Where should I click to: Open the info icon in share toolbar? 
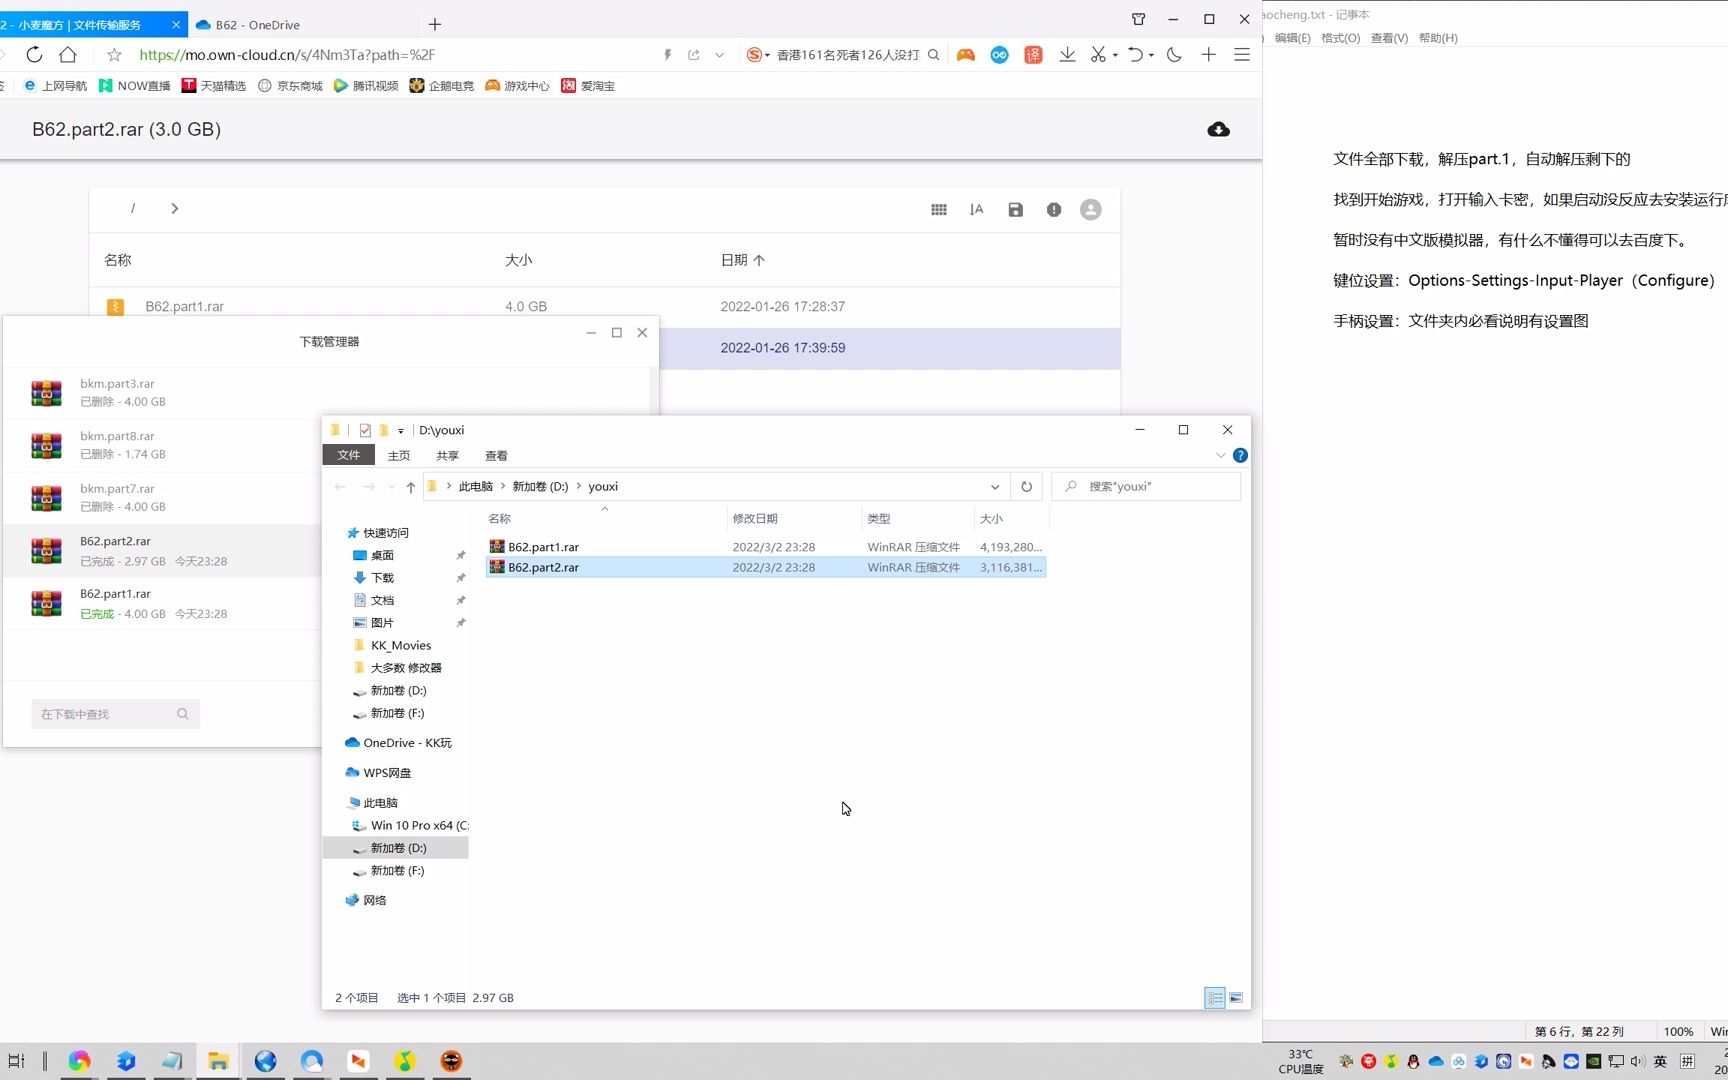[x=1054, y=210]
